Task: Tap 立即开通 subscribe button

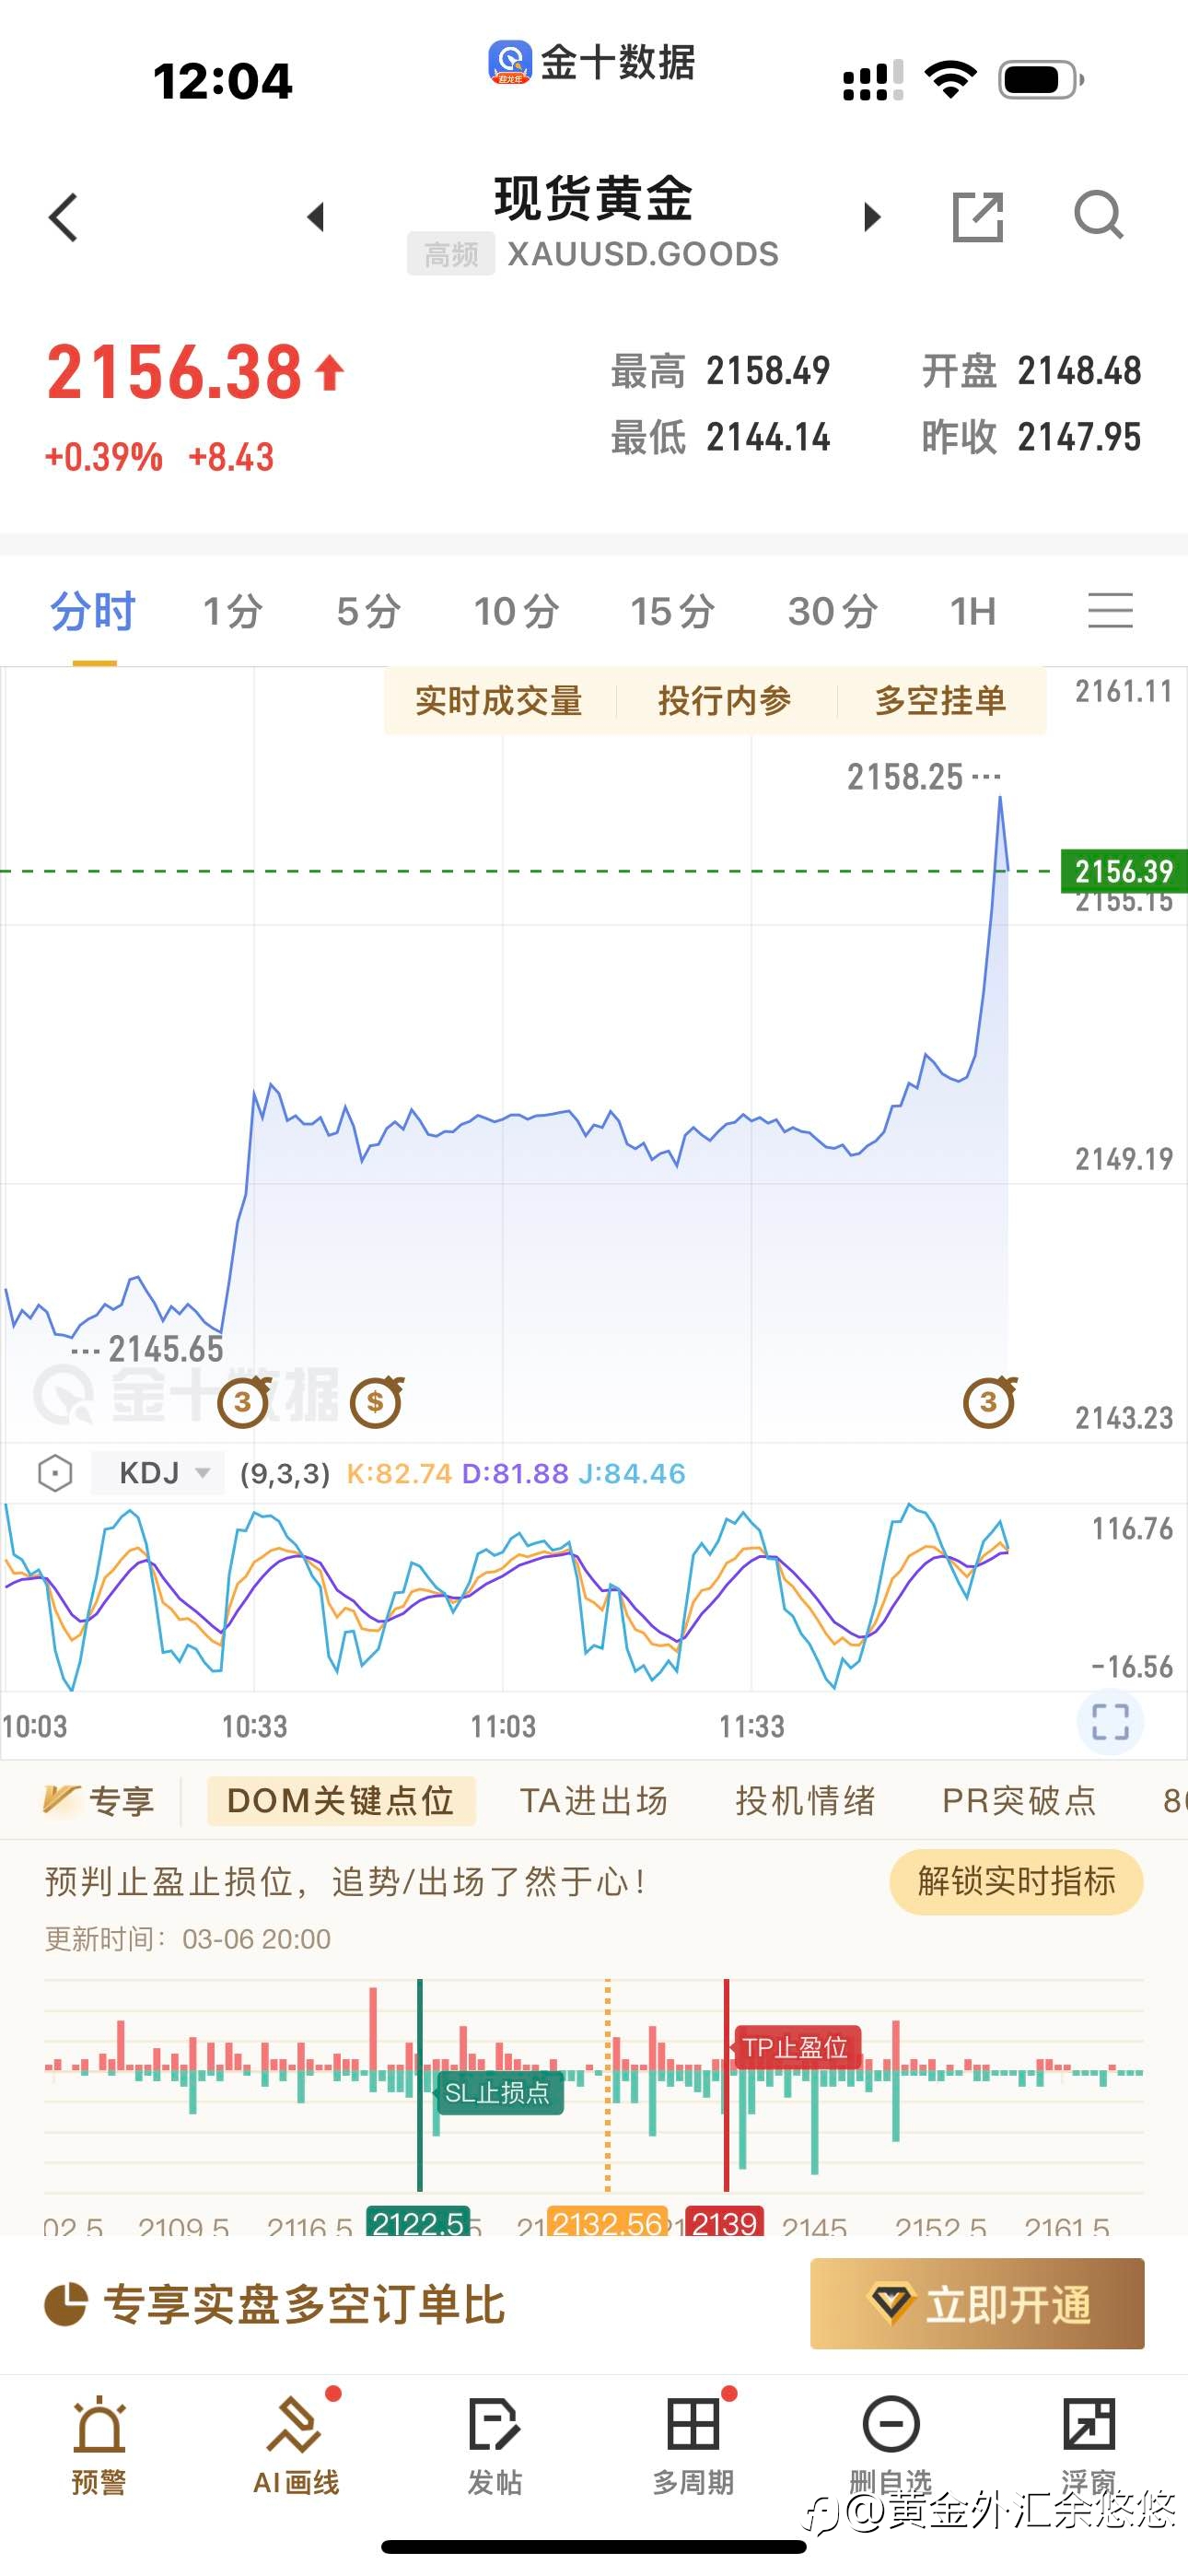Action: coord(977,2304)
